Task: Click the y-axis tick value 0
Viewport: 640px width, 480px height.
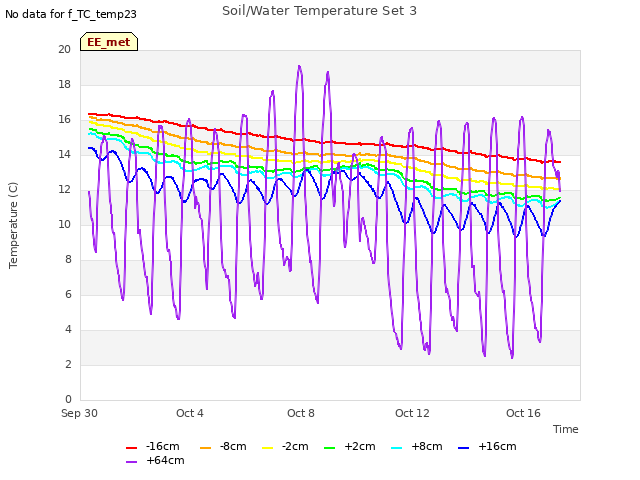Action: [x=68, y=399]
